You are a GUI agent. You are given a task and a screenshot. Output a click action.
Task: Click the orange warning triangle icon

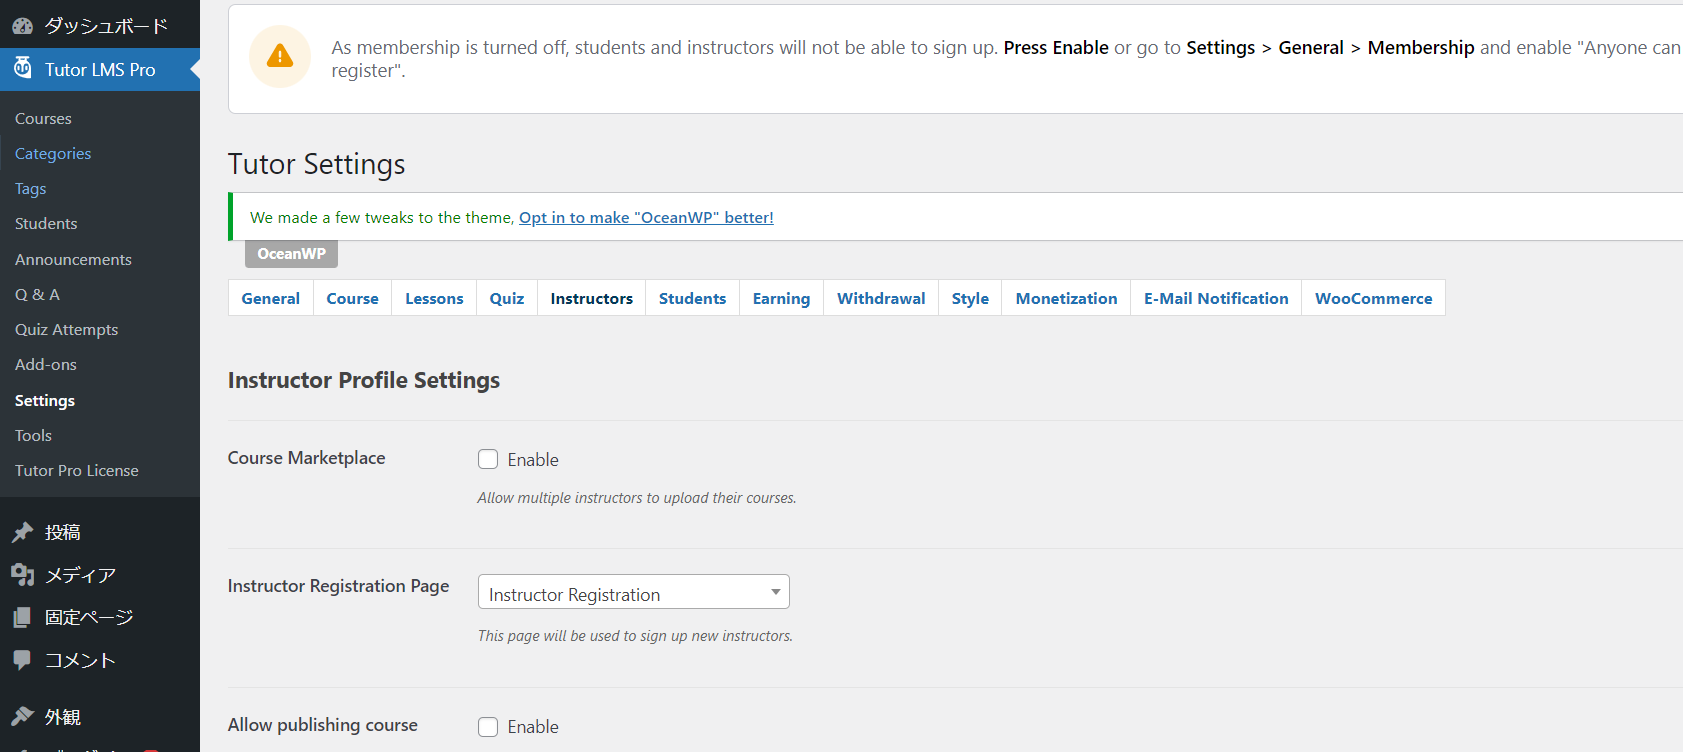click(280, 57)
